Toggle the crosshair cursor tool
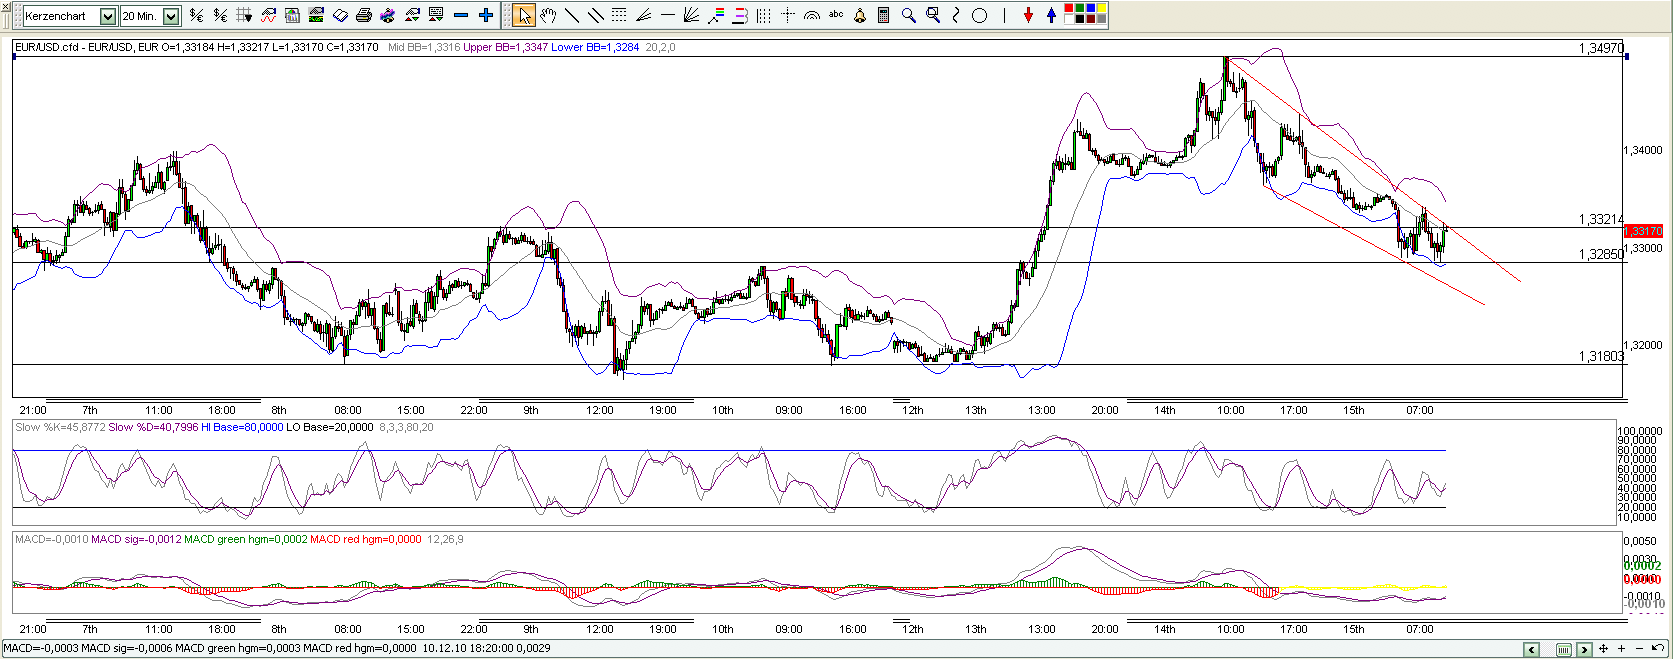The height and width of the screenshot is (659, 1673). (x=788, y=15)
